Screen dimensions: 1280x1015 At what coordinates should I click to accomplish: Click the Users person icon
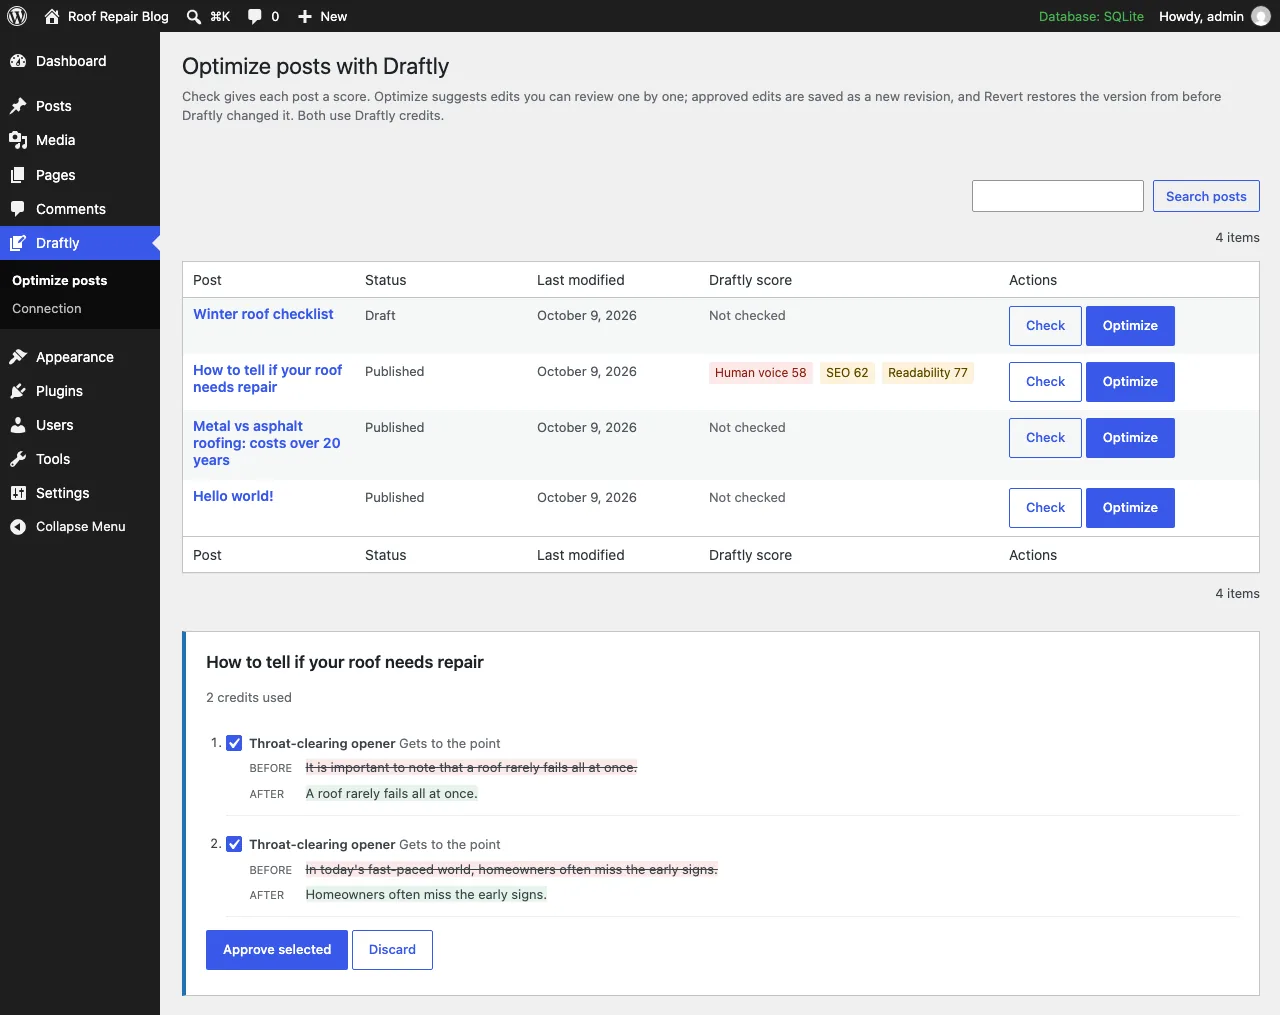click(x=18, y=425)
